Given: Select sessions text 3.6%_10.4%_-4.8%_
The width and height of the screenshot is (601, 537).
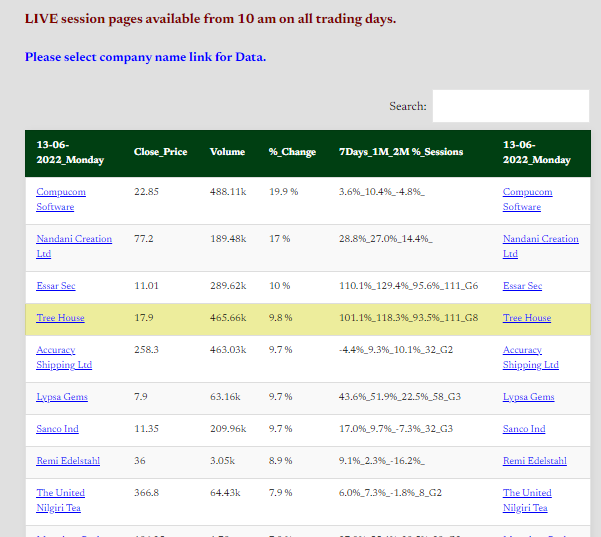Looking at the screenshot, I should click(x=382, y=192).
